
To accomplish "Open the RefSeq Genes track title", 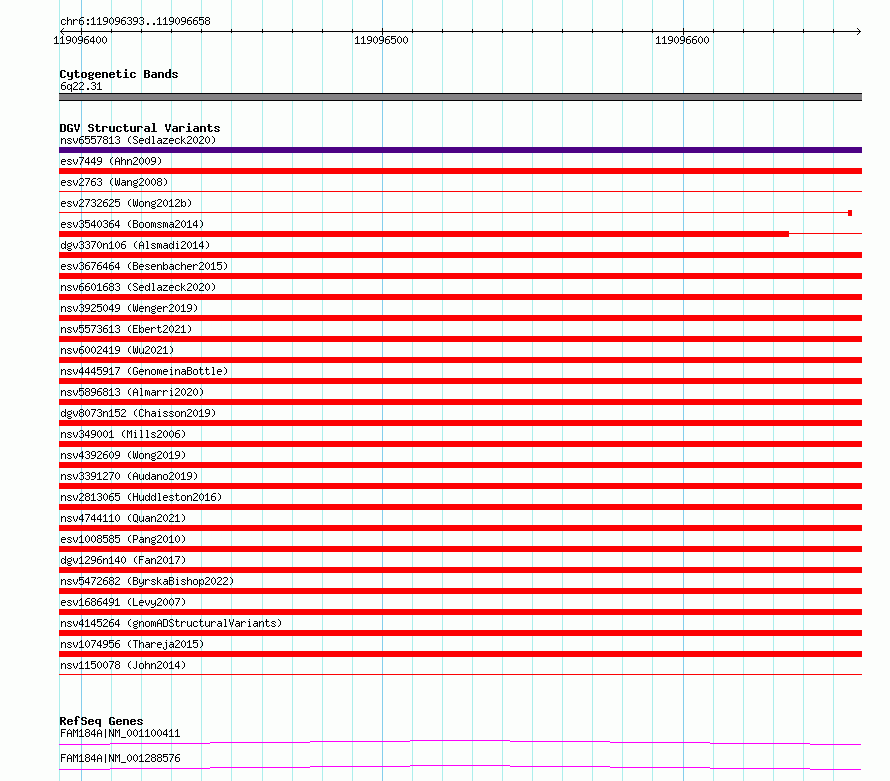I will 101,721.
